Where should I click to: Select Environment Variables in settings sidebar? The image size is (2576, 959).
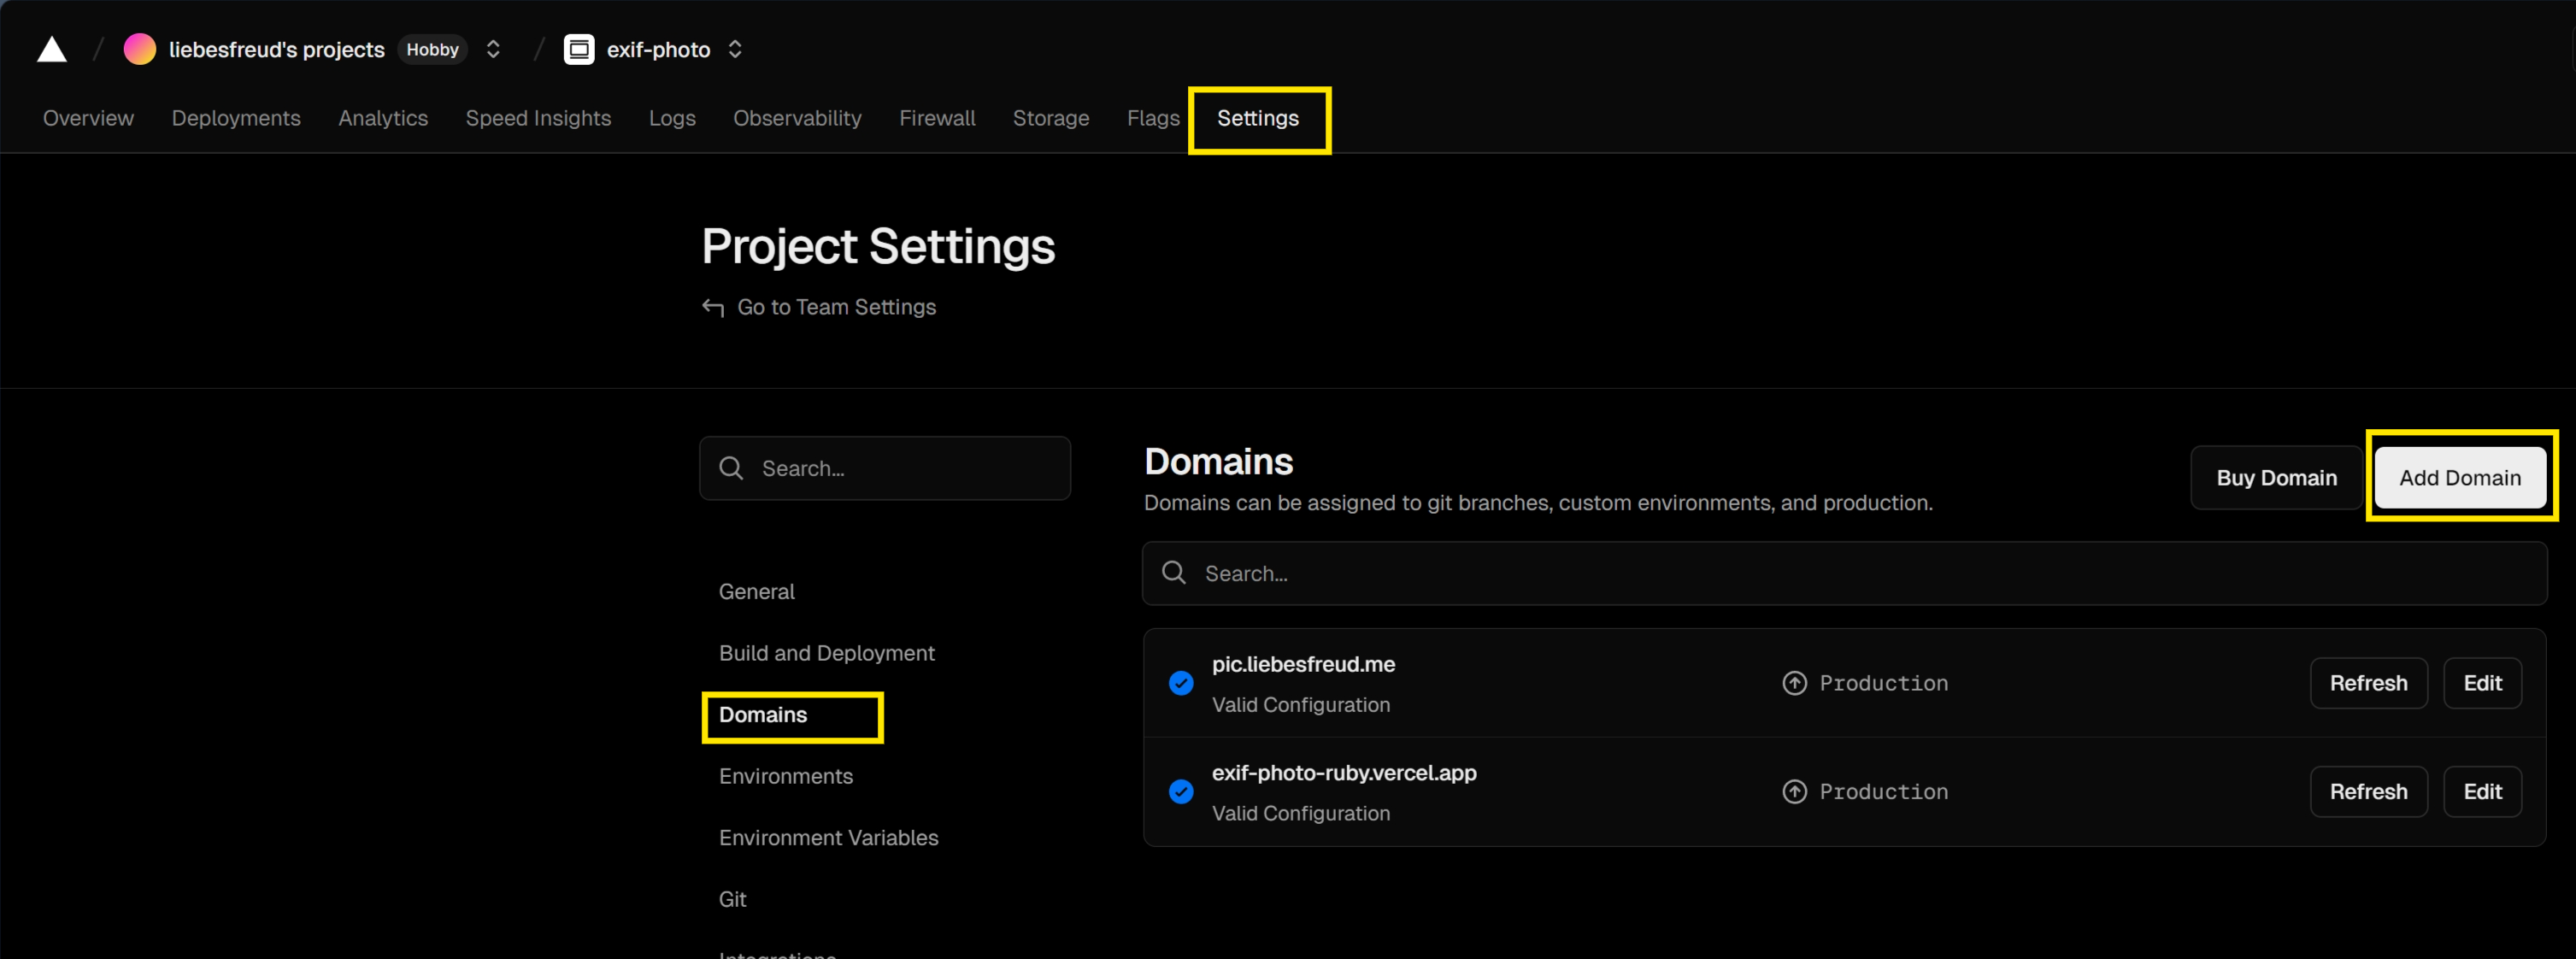(828, 838)
